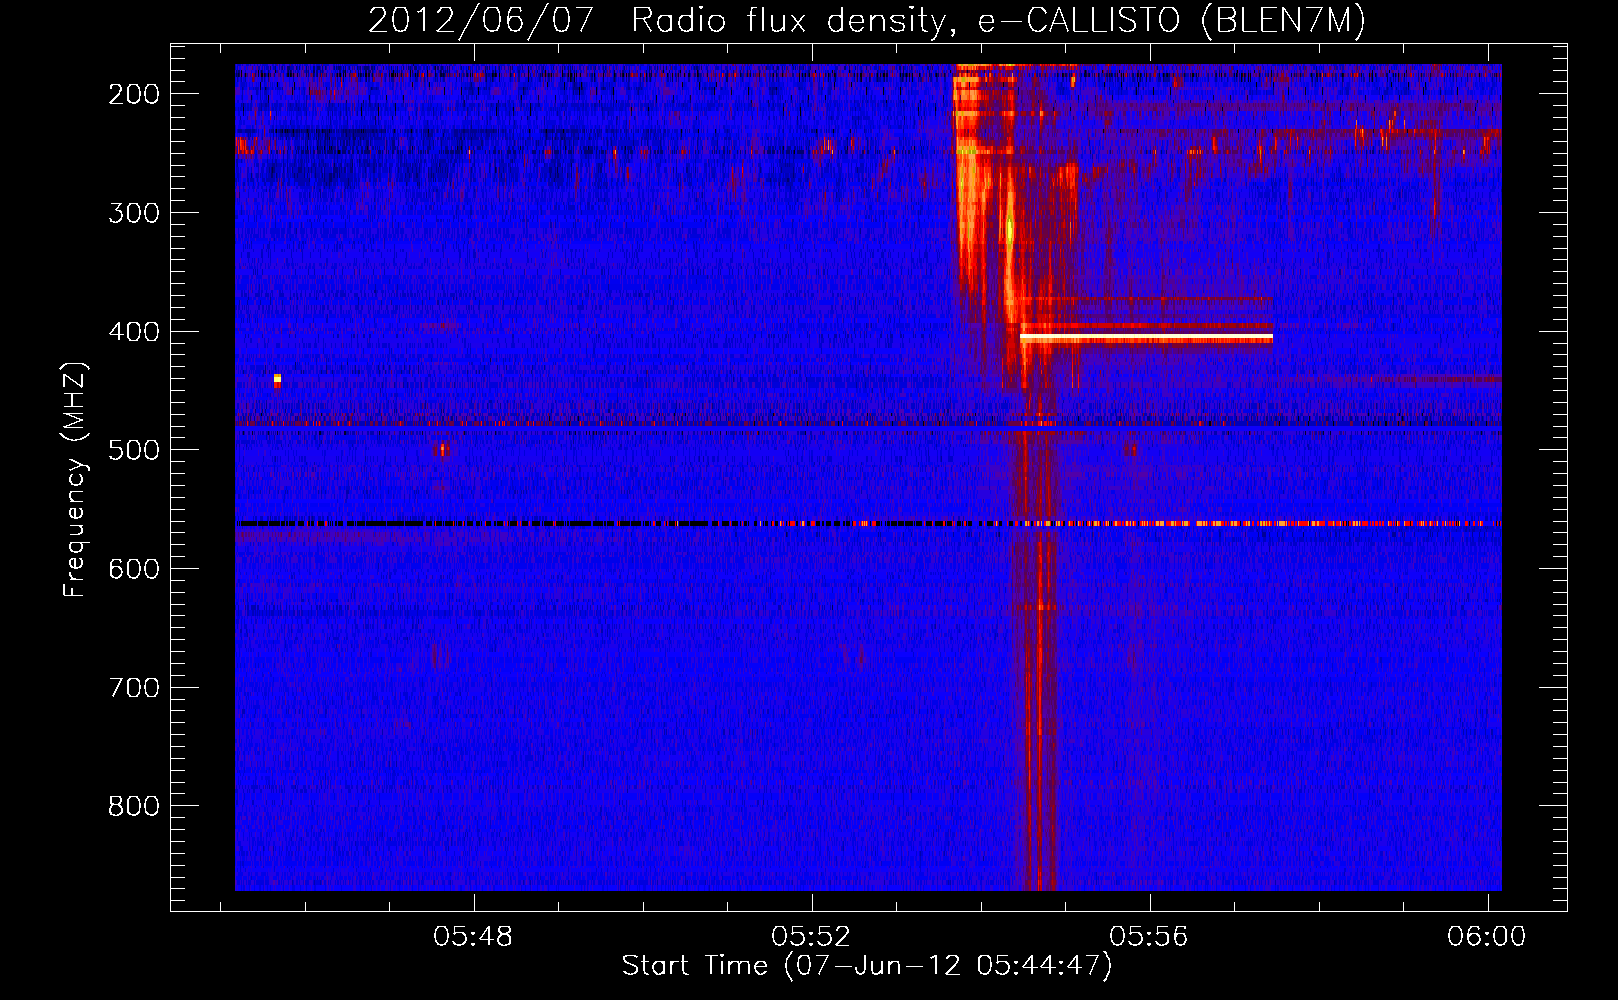Click the plot title "2012/06/07 Radio flux density, e-CALLISTO (BLEN7M)"
Image resolution: width=1618 pixels, height=1000 pixels.
pyautogui.click(x=866, y=20)
